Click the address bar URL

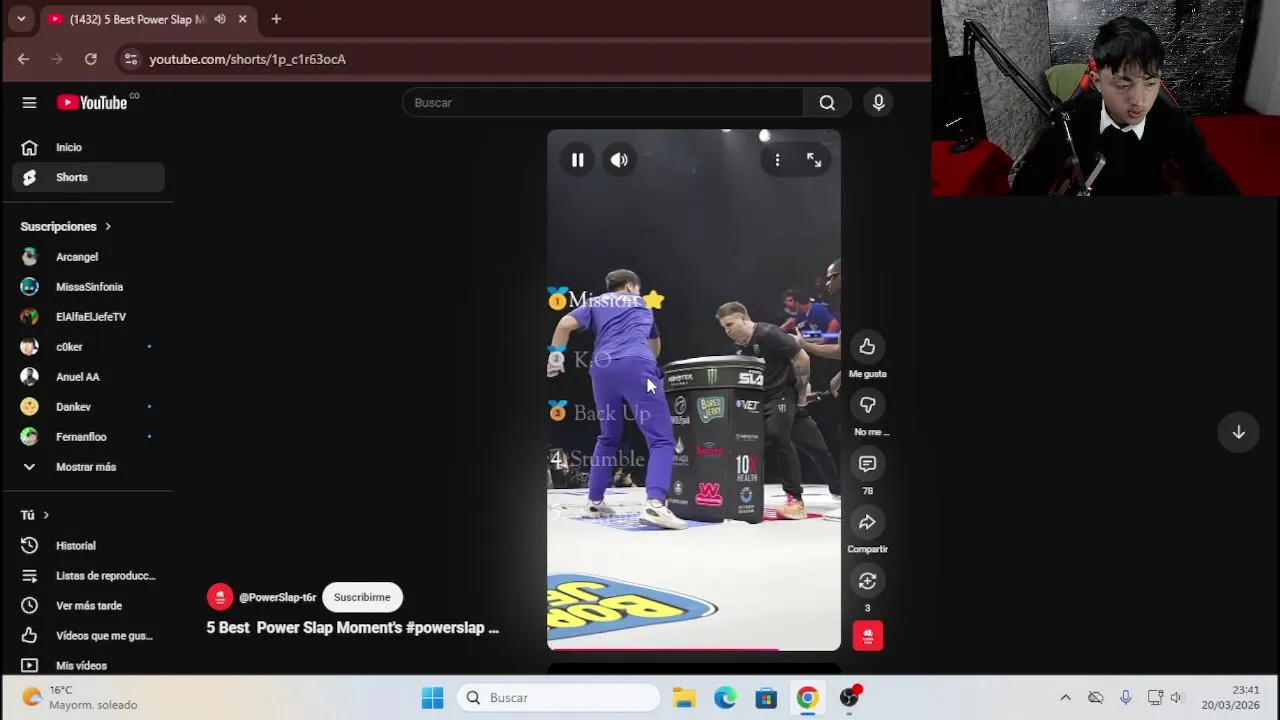coord(247,59)
